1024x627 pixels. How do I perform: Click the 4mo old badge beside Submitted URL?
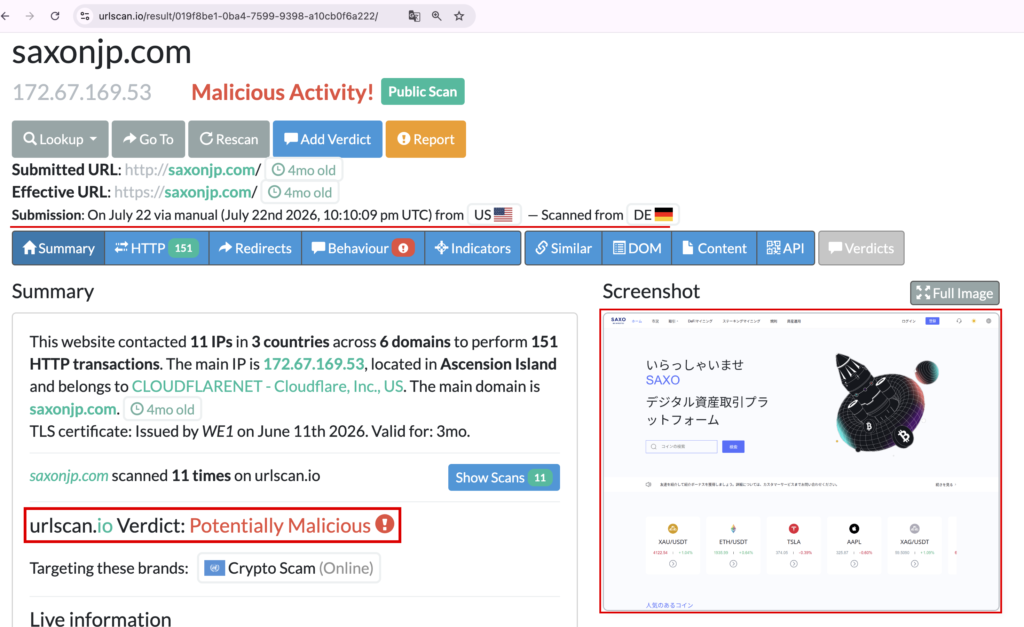304,170
